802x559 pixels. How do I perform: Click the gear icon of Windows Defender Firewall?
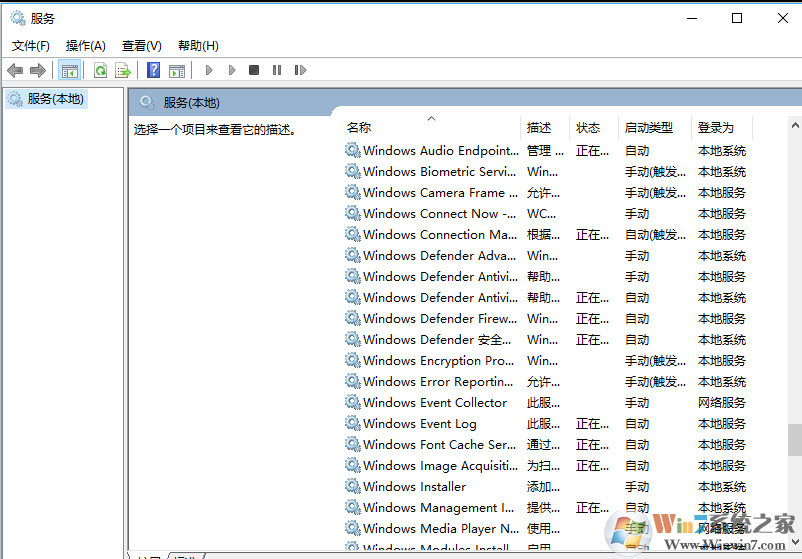click(x=352, y=318)
